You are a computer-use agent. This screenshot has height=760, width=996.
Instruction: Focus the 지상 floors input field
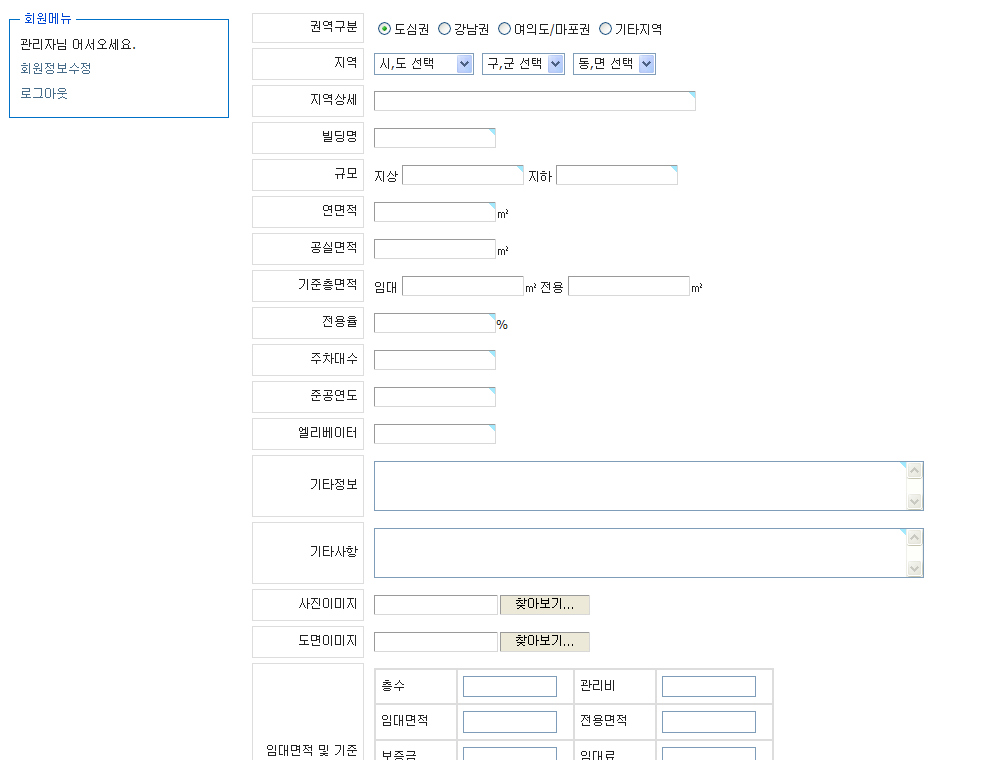pos(462,175)
